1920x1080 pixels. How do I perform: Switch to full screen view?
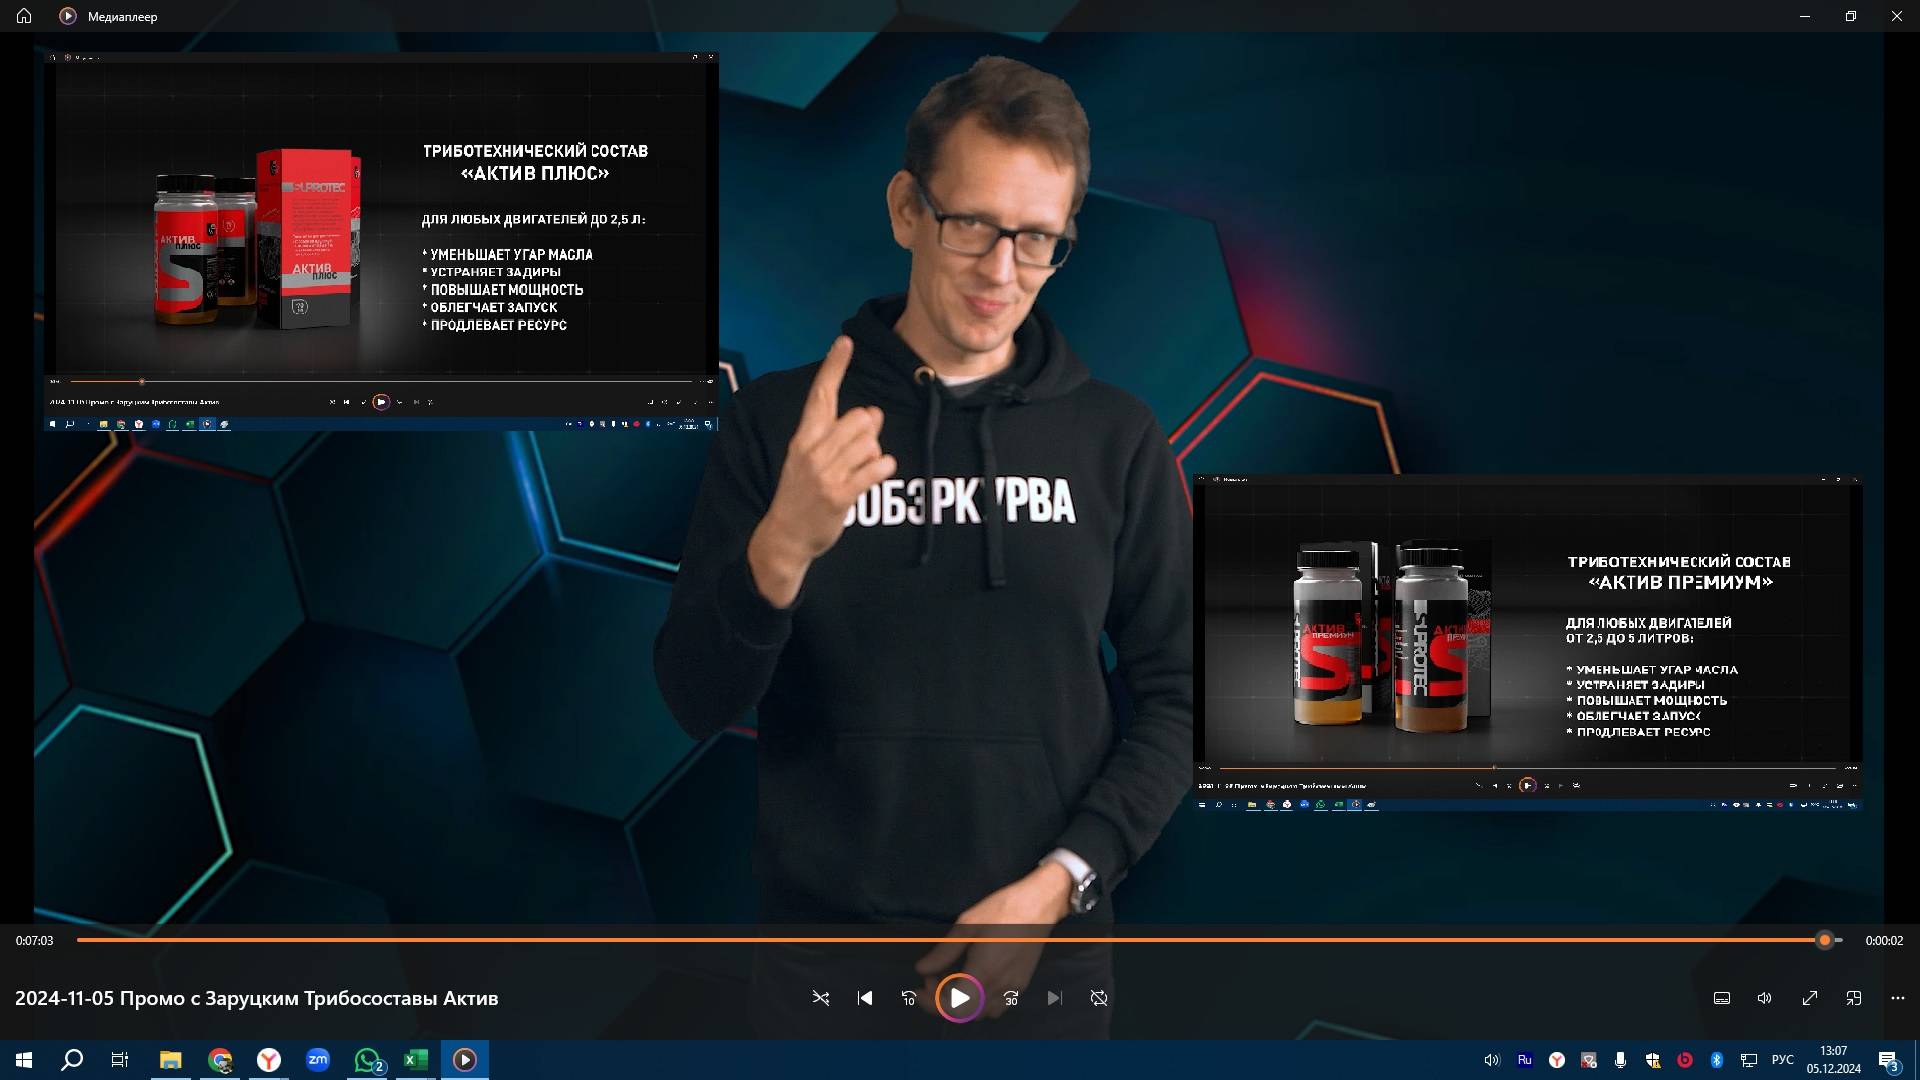(1810, 998)
